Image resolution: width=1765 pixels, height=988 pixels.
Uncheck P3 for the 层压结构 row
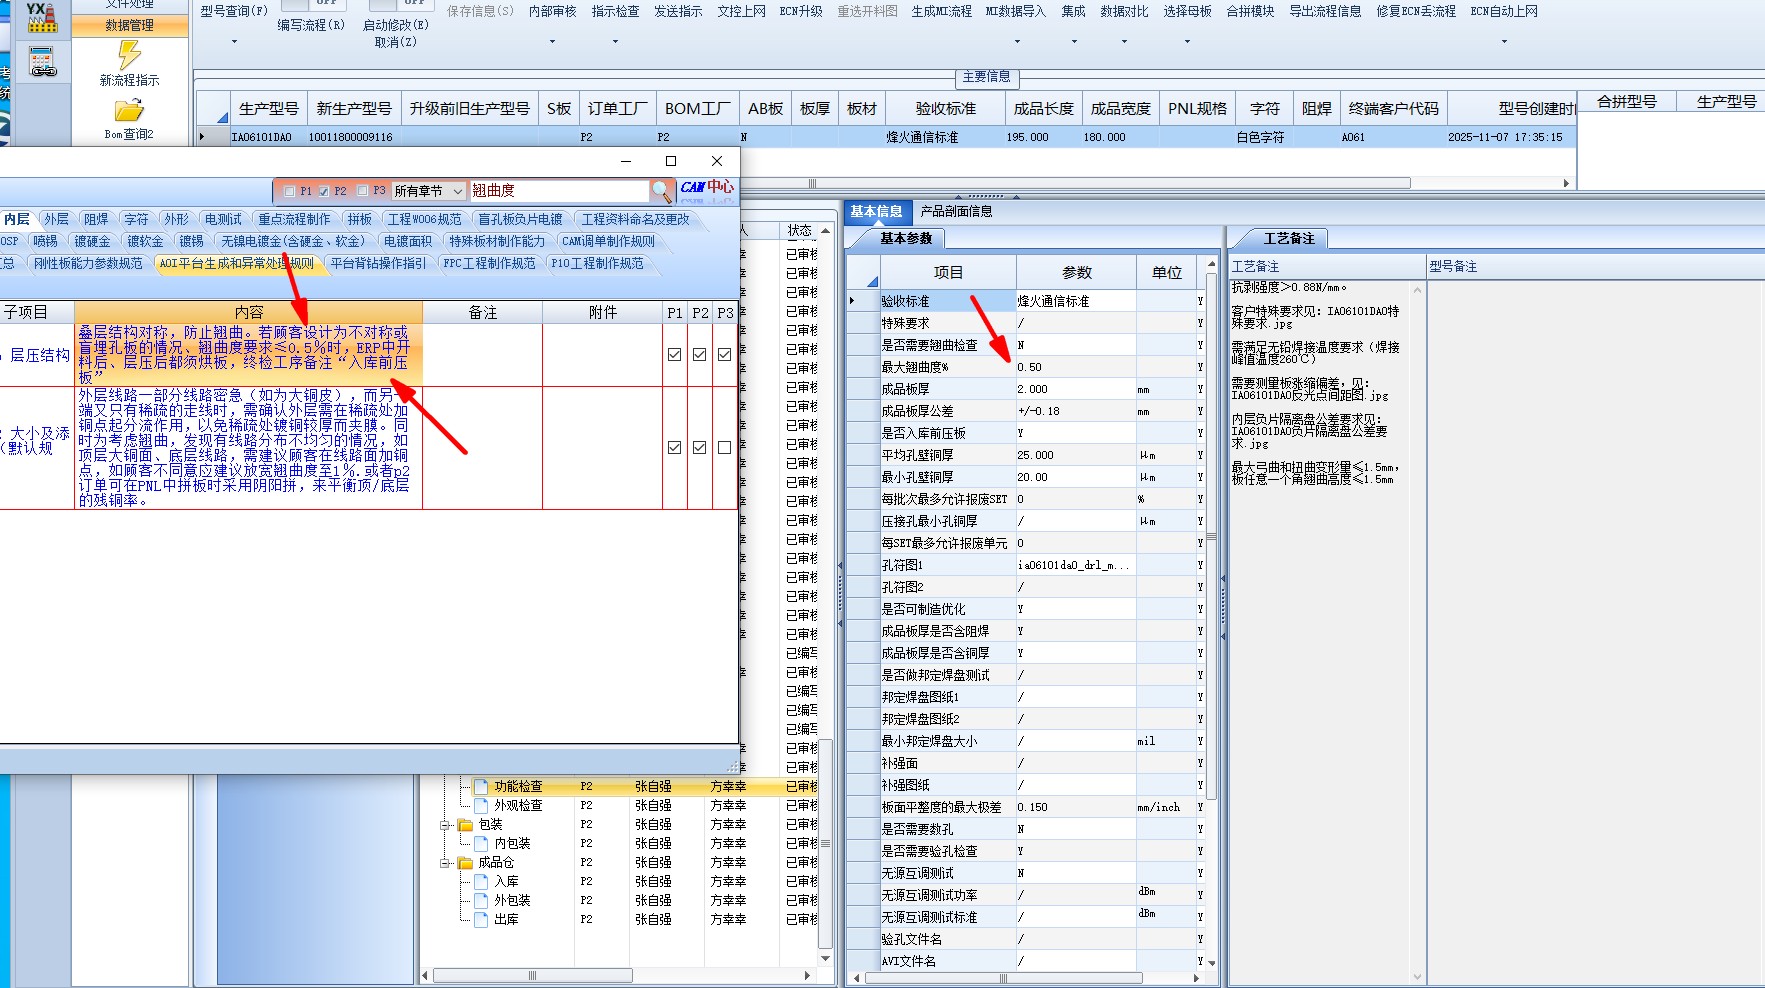coord(725,355)
